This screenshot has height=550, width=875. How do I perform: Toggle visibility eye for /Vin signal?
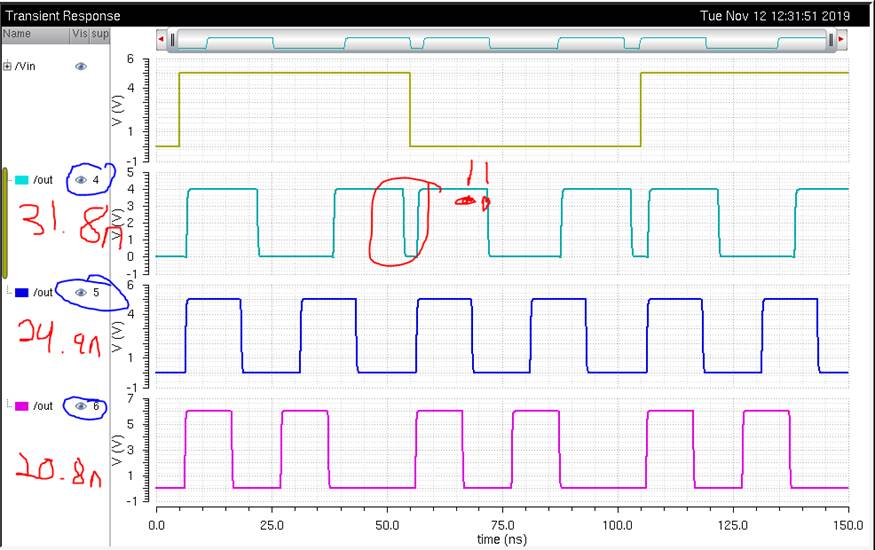[81, 66]
